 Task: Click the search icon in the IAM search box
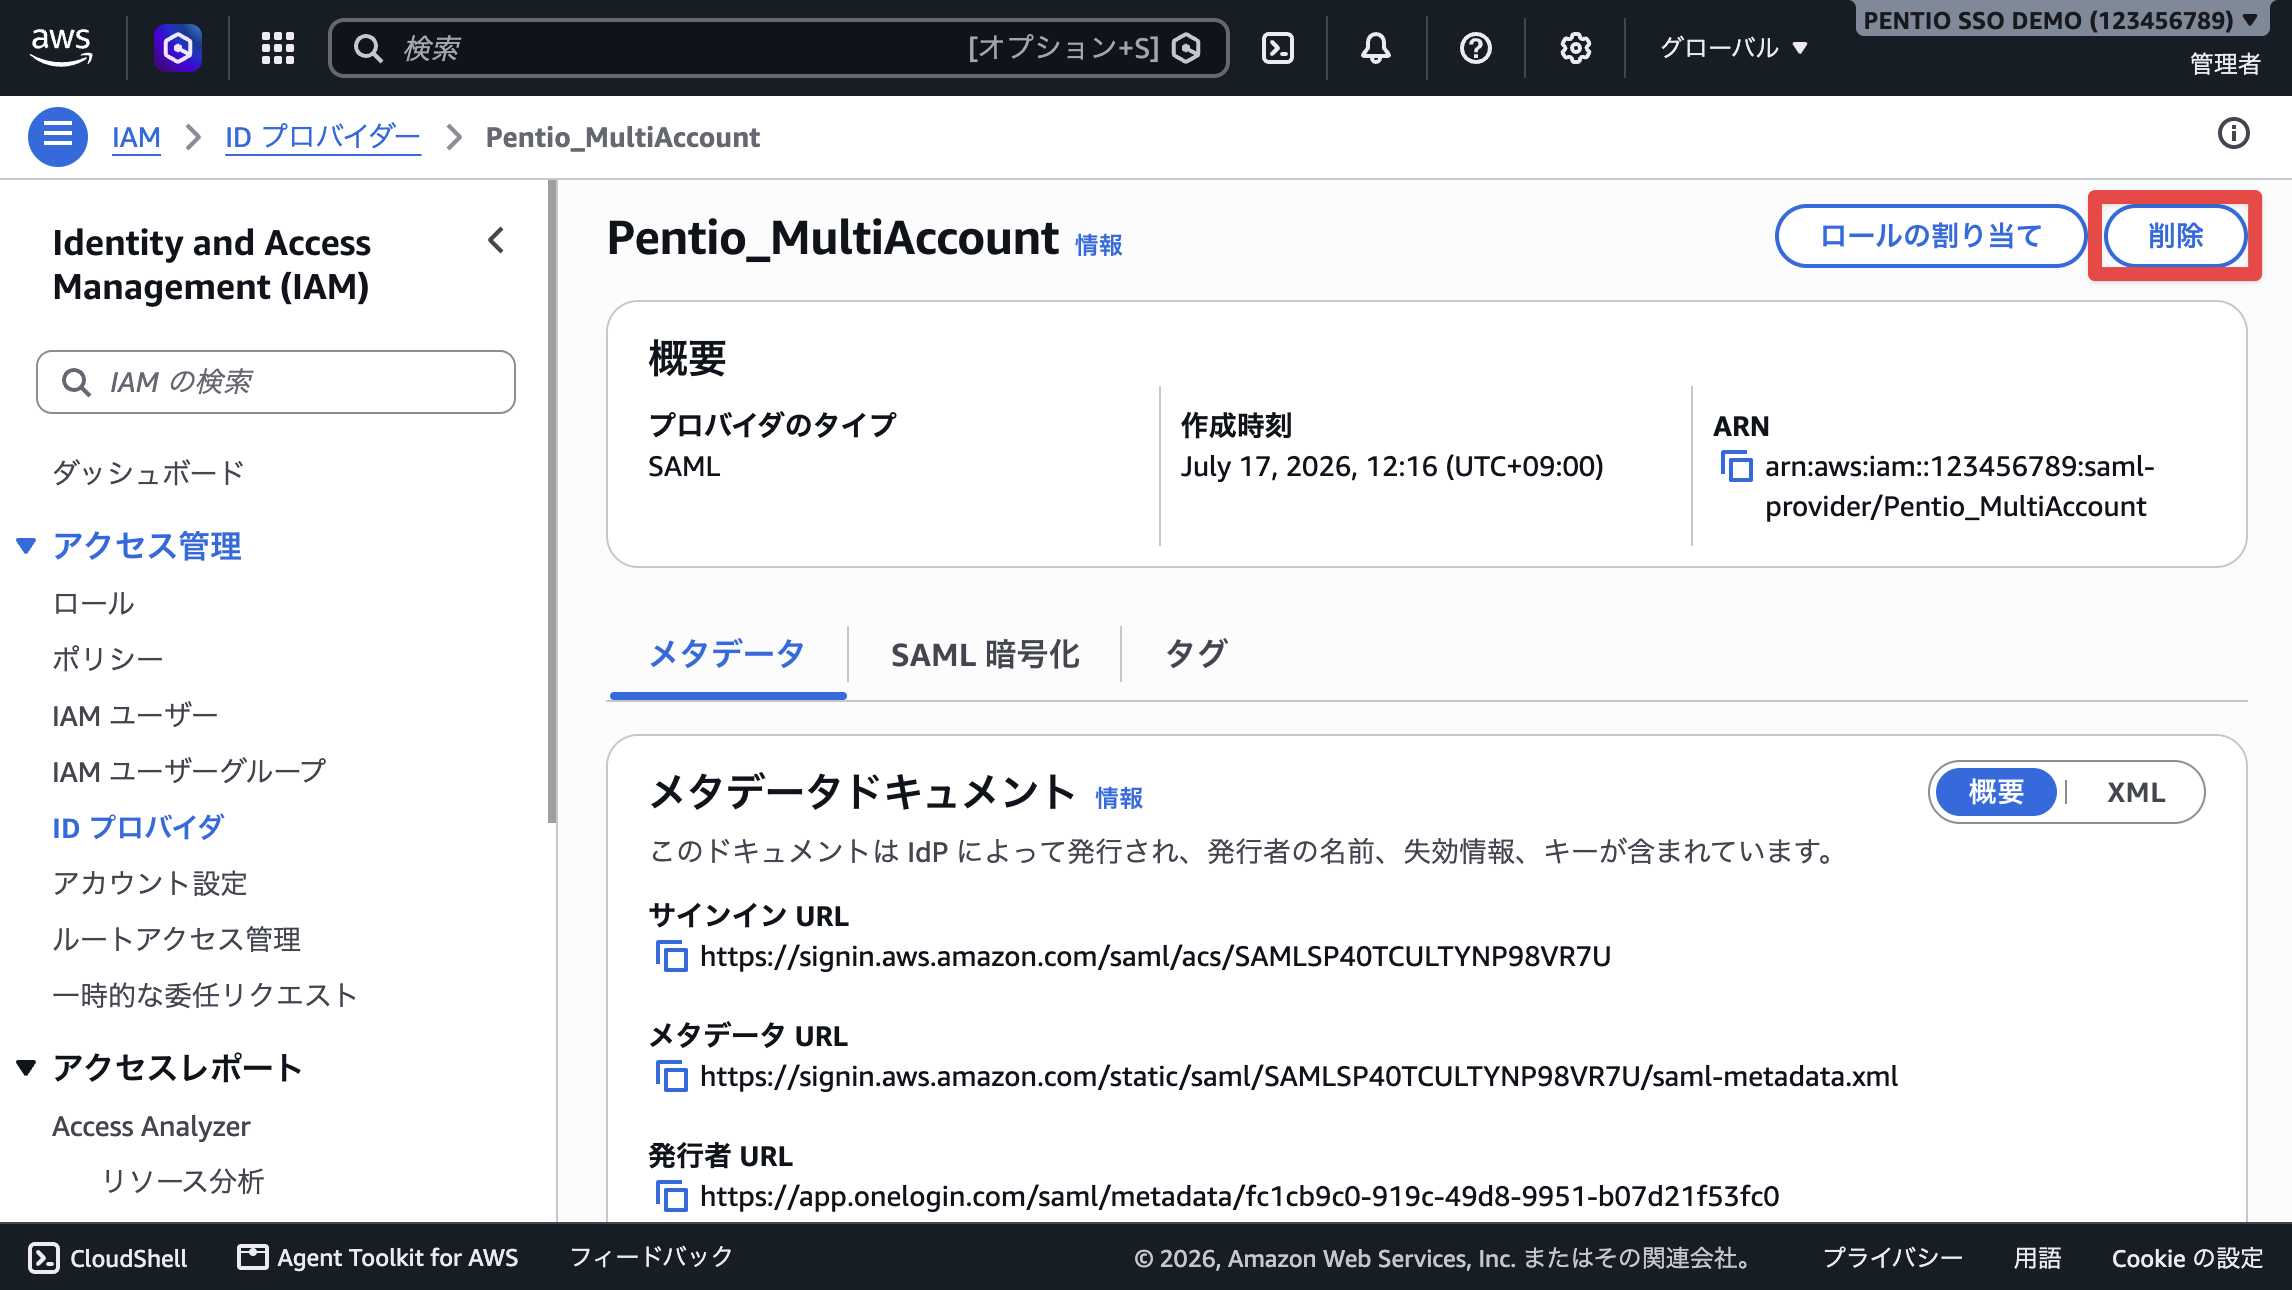(x=76, y=381)
